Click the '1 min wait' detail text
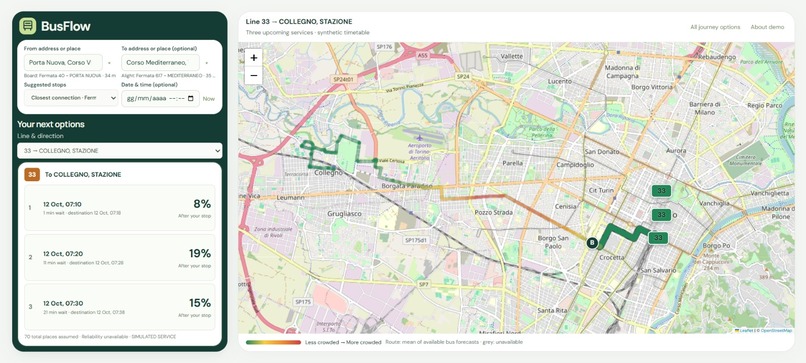This screenshot has width=806, height=363. 83,213
